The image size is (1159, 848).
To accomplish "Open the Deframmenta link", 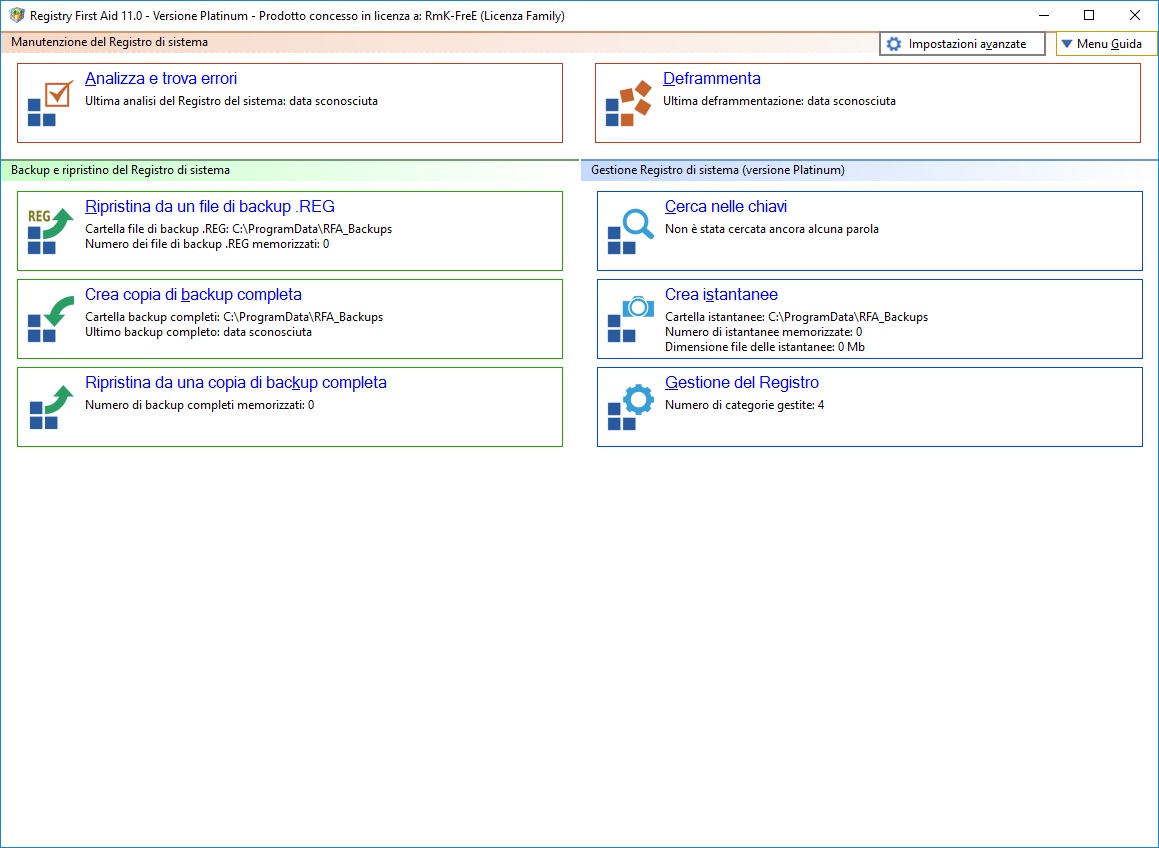I will point(711,79).
